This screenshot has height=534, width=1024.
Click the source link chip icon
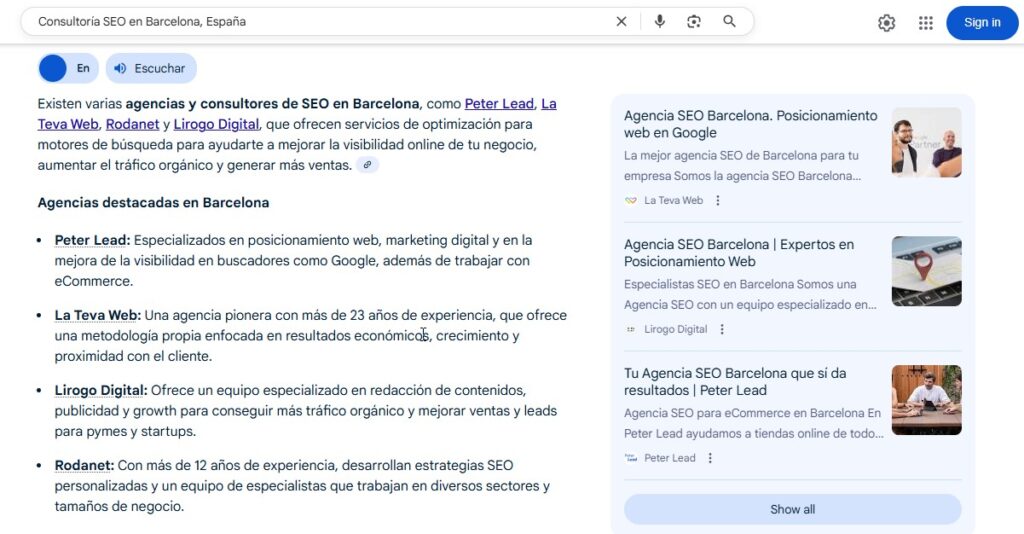(x=368, y=165)
